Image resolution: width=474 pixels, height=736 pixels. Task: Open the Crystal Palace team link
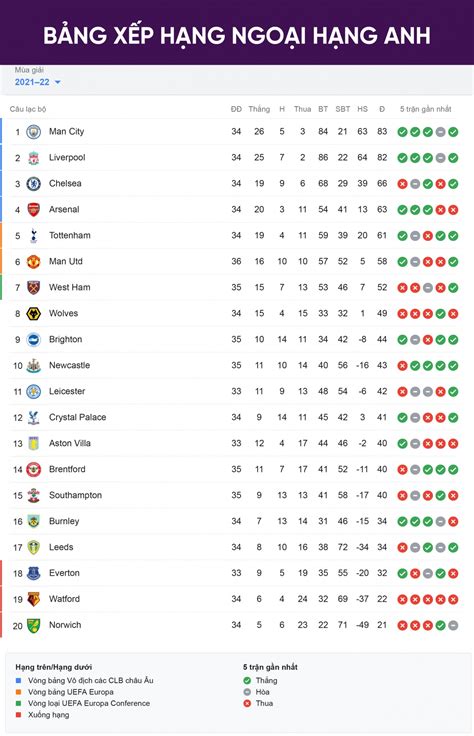(77, 417)
